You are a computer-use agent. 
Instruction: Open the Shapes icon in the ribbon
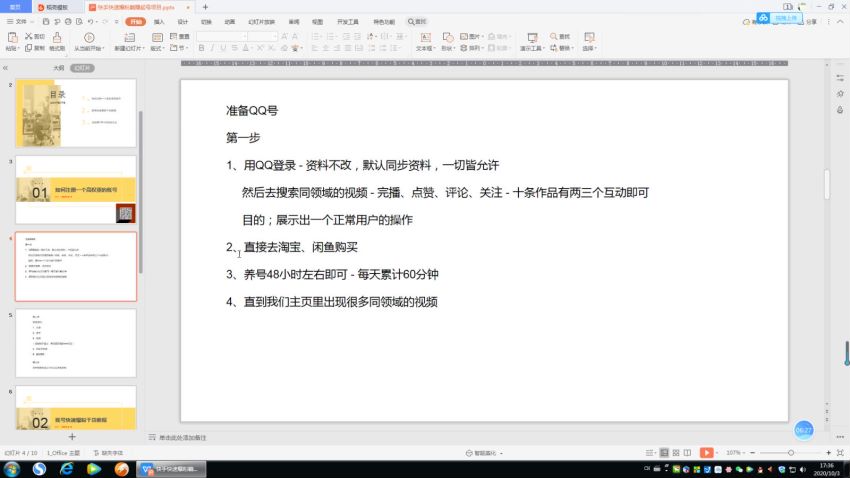(x=448, y=37)
